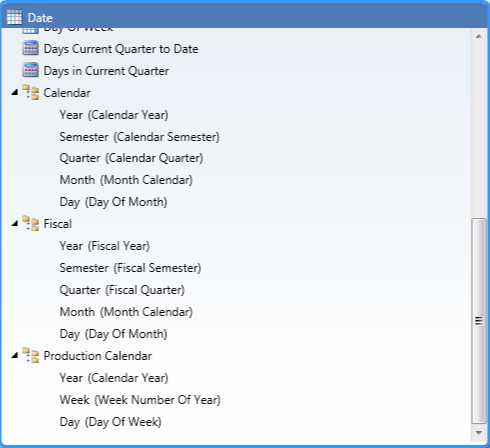
Task: Click the Fiscal hierarchy icon
Action: (30, 223)
